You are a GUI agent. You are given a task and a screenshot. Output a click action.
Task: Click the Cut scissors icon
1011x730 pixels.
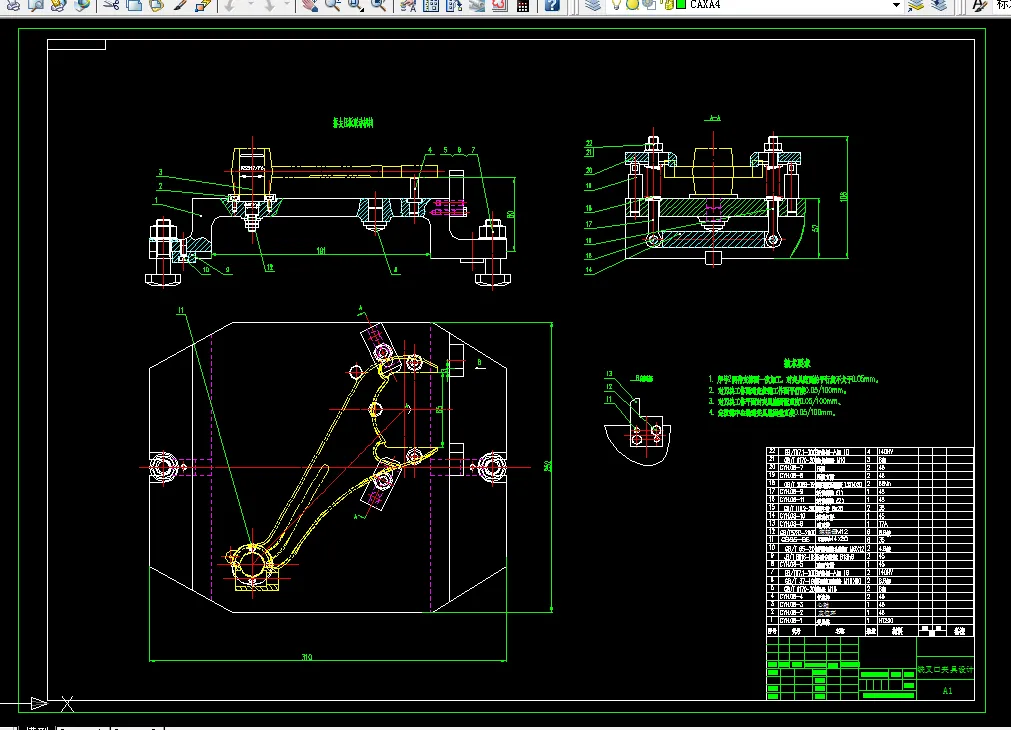[x=110, y=5]
